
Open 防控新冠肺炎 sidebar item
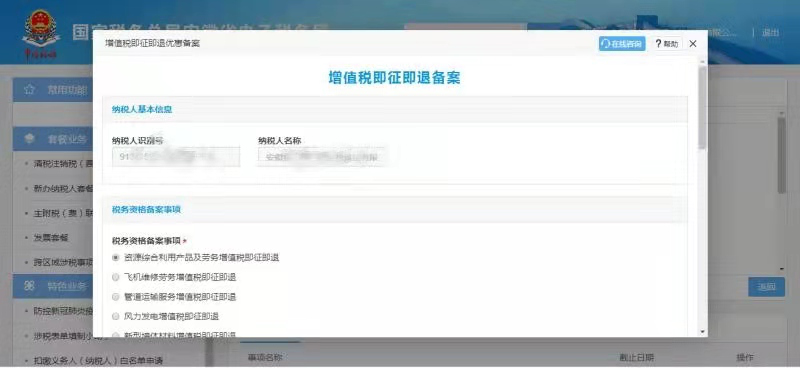click(x=63, y=311)
